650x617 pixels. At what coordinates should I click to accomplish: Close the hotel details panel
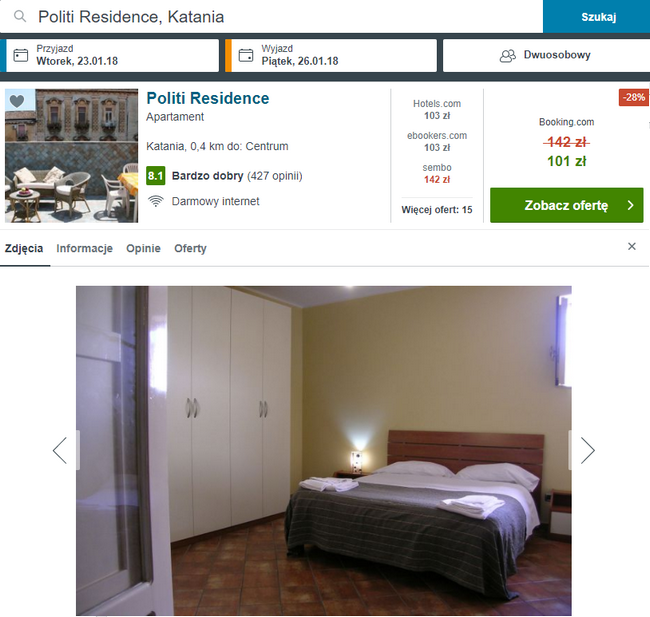(x=632, y=246)
